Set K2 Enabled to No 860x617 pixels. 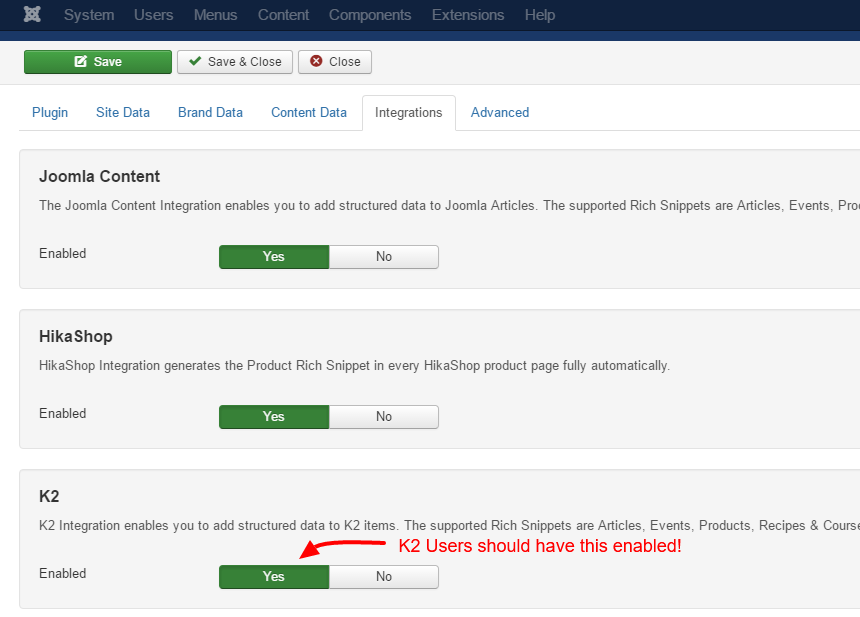pyautogui.click(x=384, y=577)
